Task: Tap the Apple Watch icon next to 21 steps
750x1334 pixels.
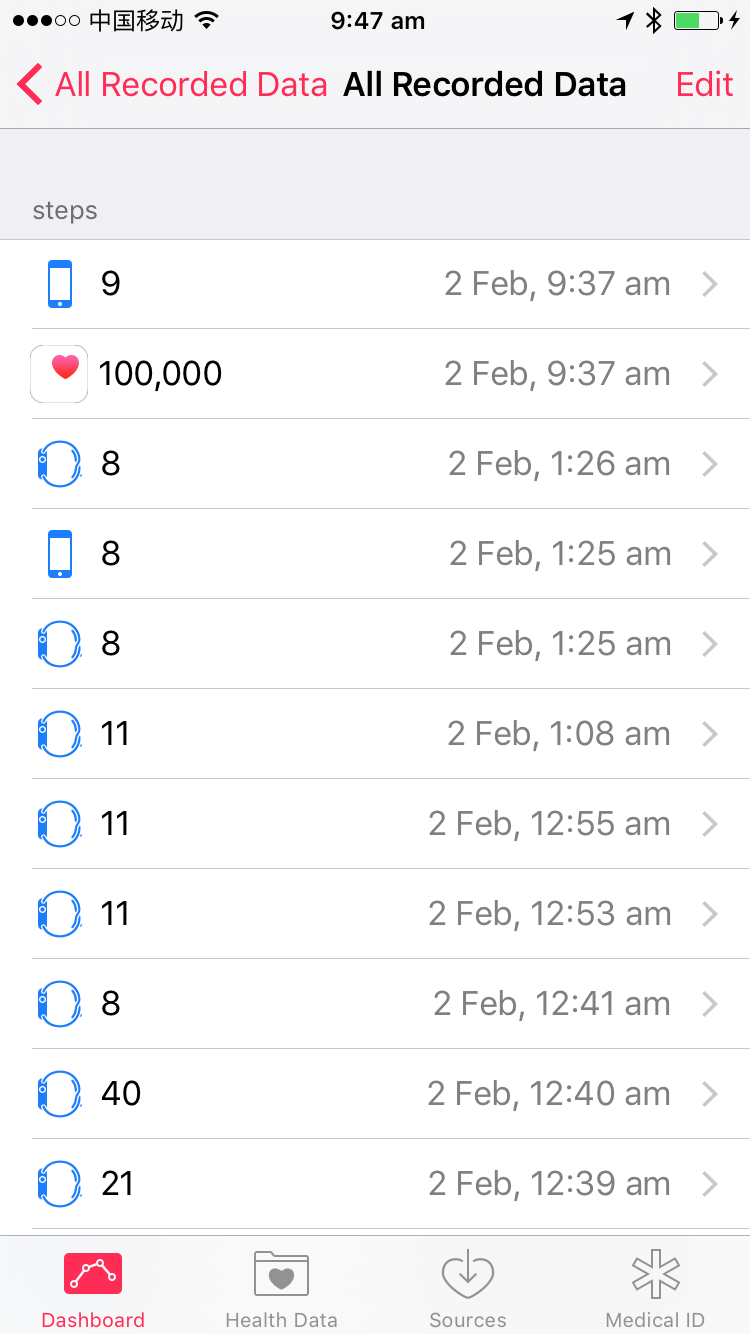Action: (x=59, y=1184)
